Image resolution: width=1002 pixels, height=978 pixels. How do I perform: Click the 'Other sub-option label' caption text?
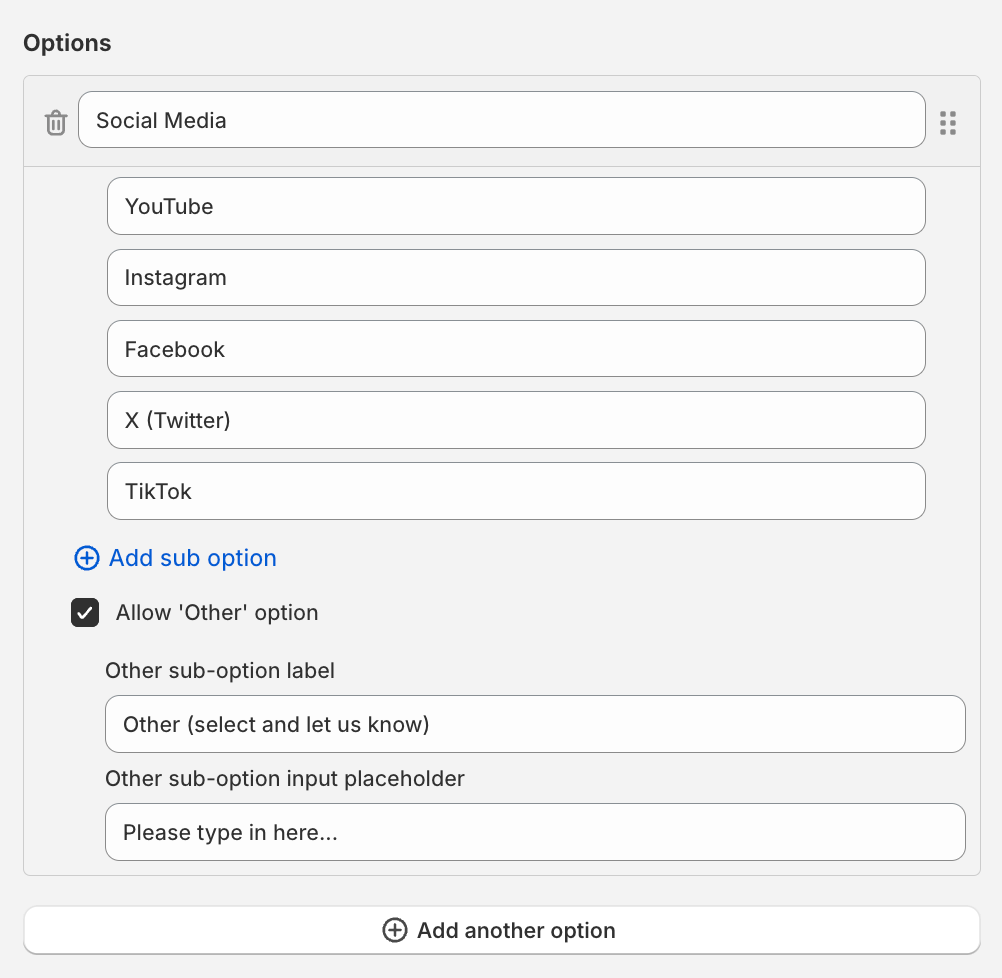[x=220, y=670]
